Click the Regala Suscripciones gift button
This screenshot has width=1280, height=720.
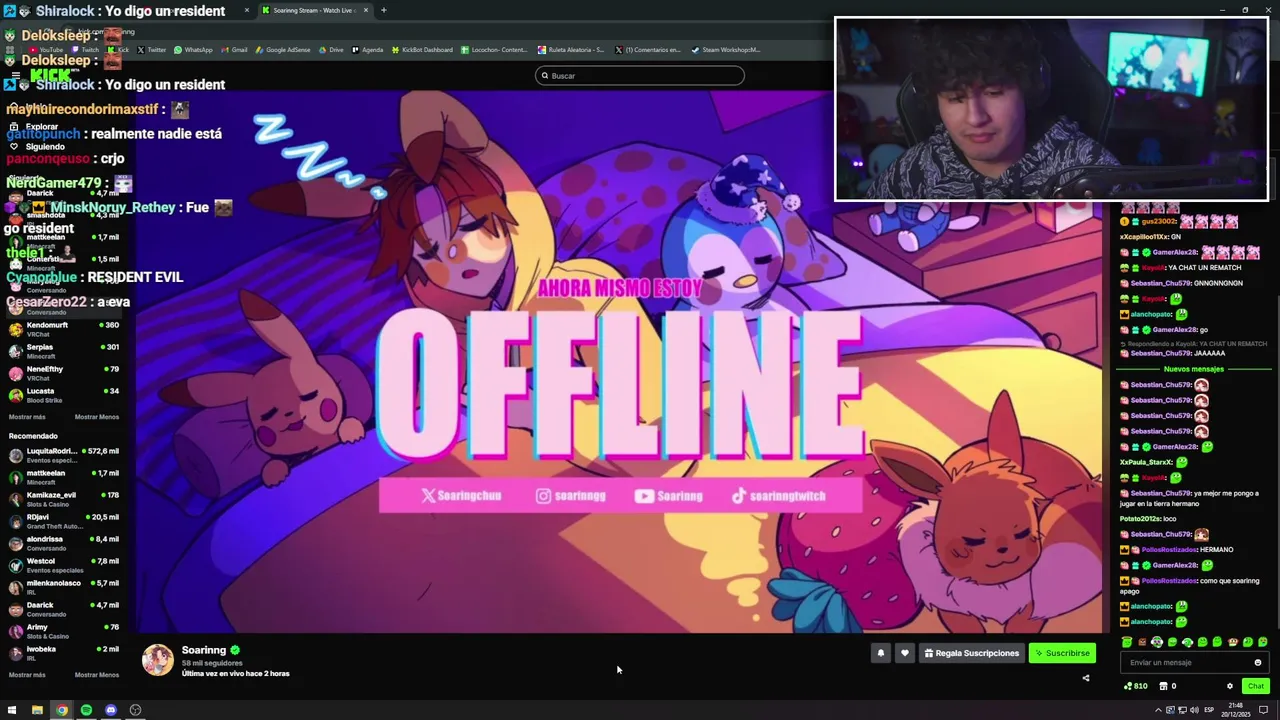[972, 653]
